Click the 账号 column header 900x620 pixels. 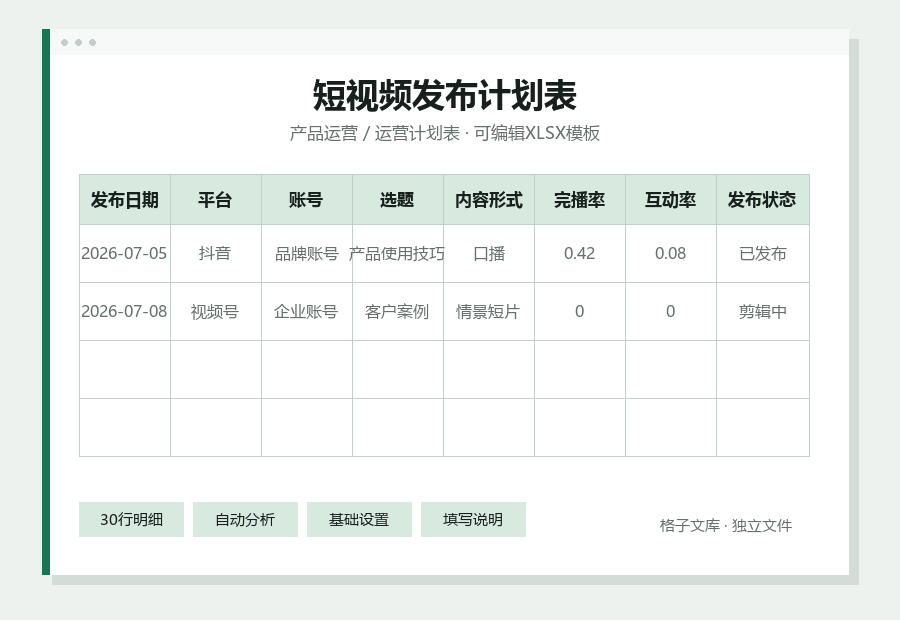point(307,200)
